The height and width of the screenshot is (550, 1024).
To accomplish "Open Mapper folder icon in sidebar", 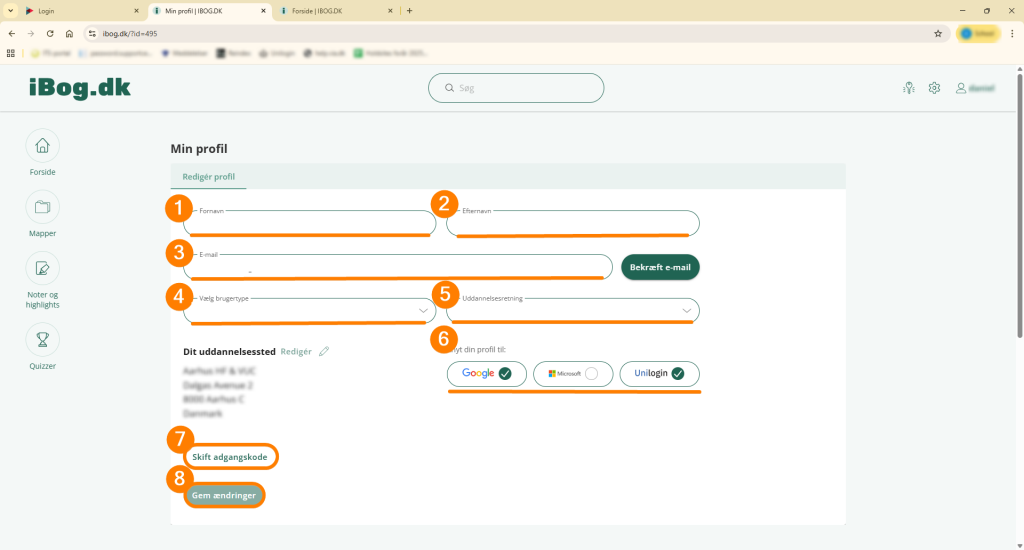I will pos(42,207).
